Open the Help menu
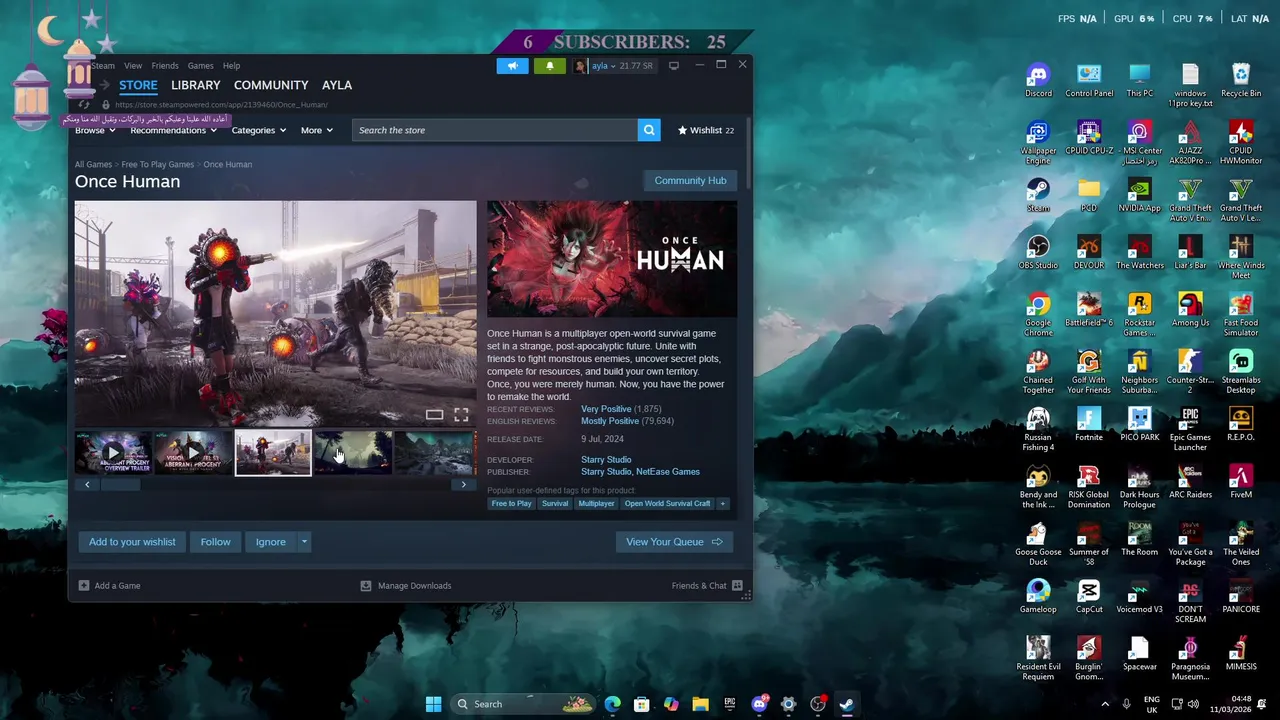The height and width of the screenshot is (720, 1280). tap(231, 66)
